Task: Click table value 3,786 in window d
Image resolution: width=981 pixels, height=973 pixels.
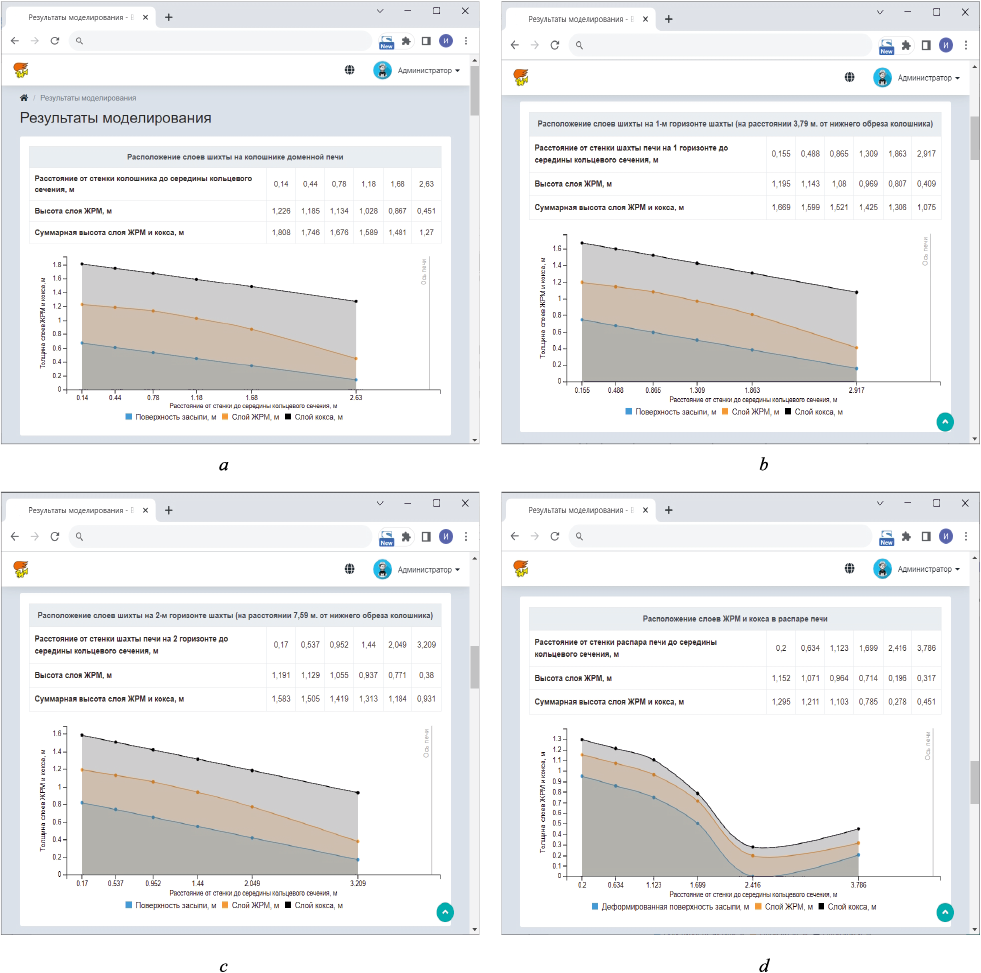Action: [x=926, y=648]
